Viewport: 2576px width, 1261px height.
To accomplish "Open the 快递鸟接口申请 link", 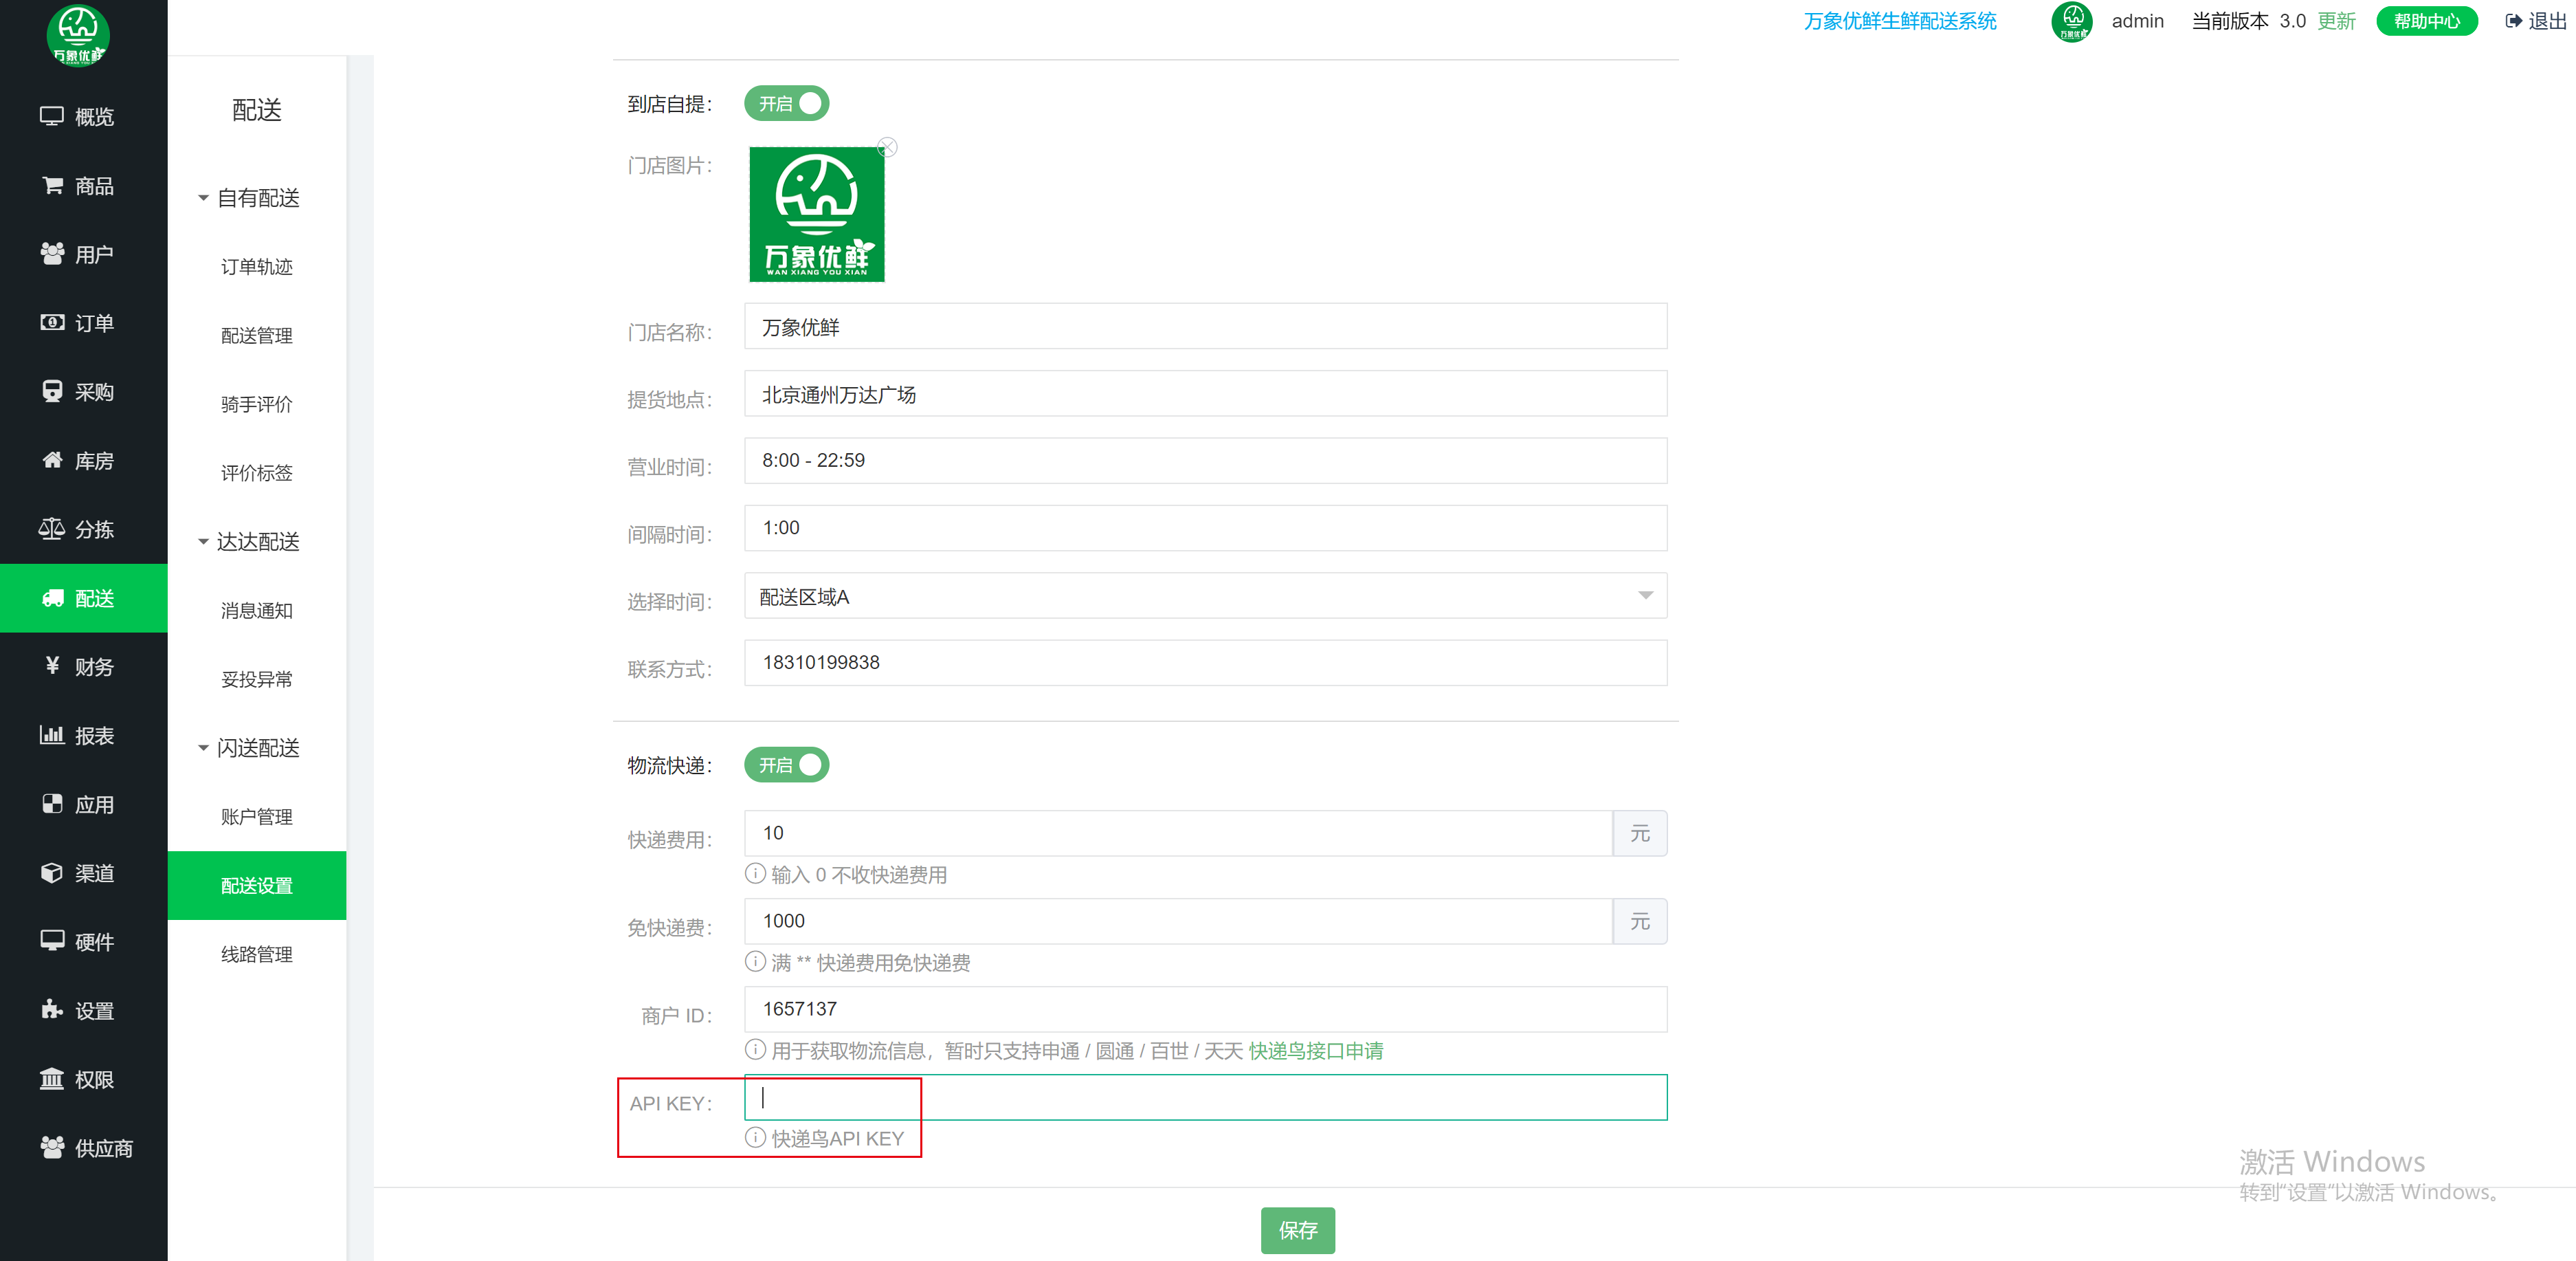I will 1315,1051.
